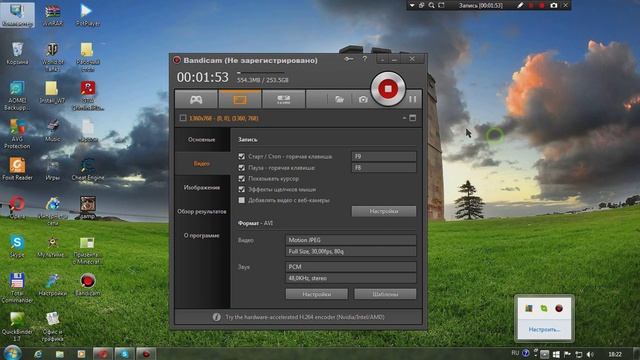The width and height of the screenshot is (640, 360).
Task: Open the Foxit Reader desktop shortcut
Action: (17, 169)
